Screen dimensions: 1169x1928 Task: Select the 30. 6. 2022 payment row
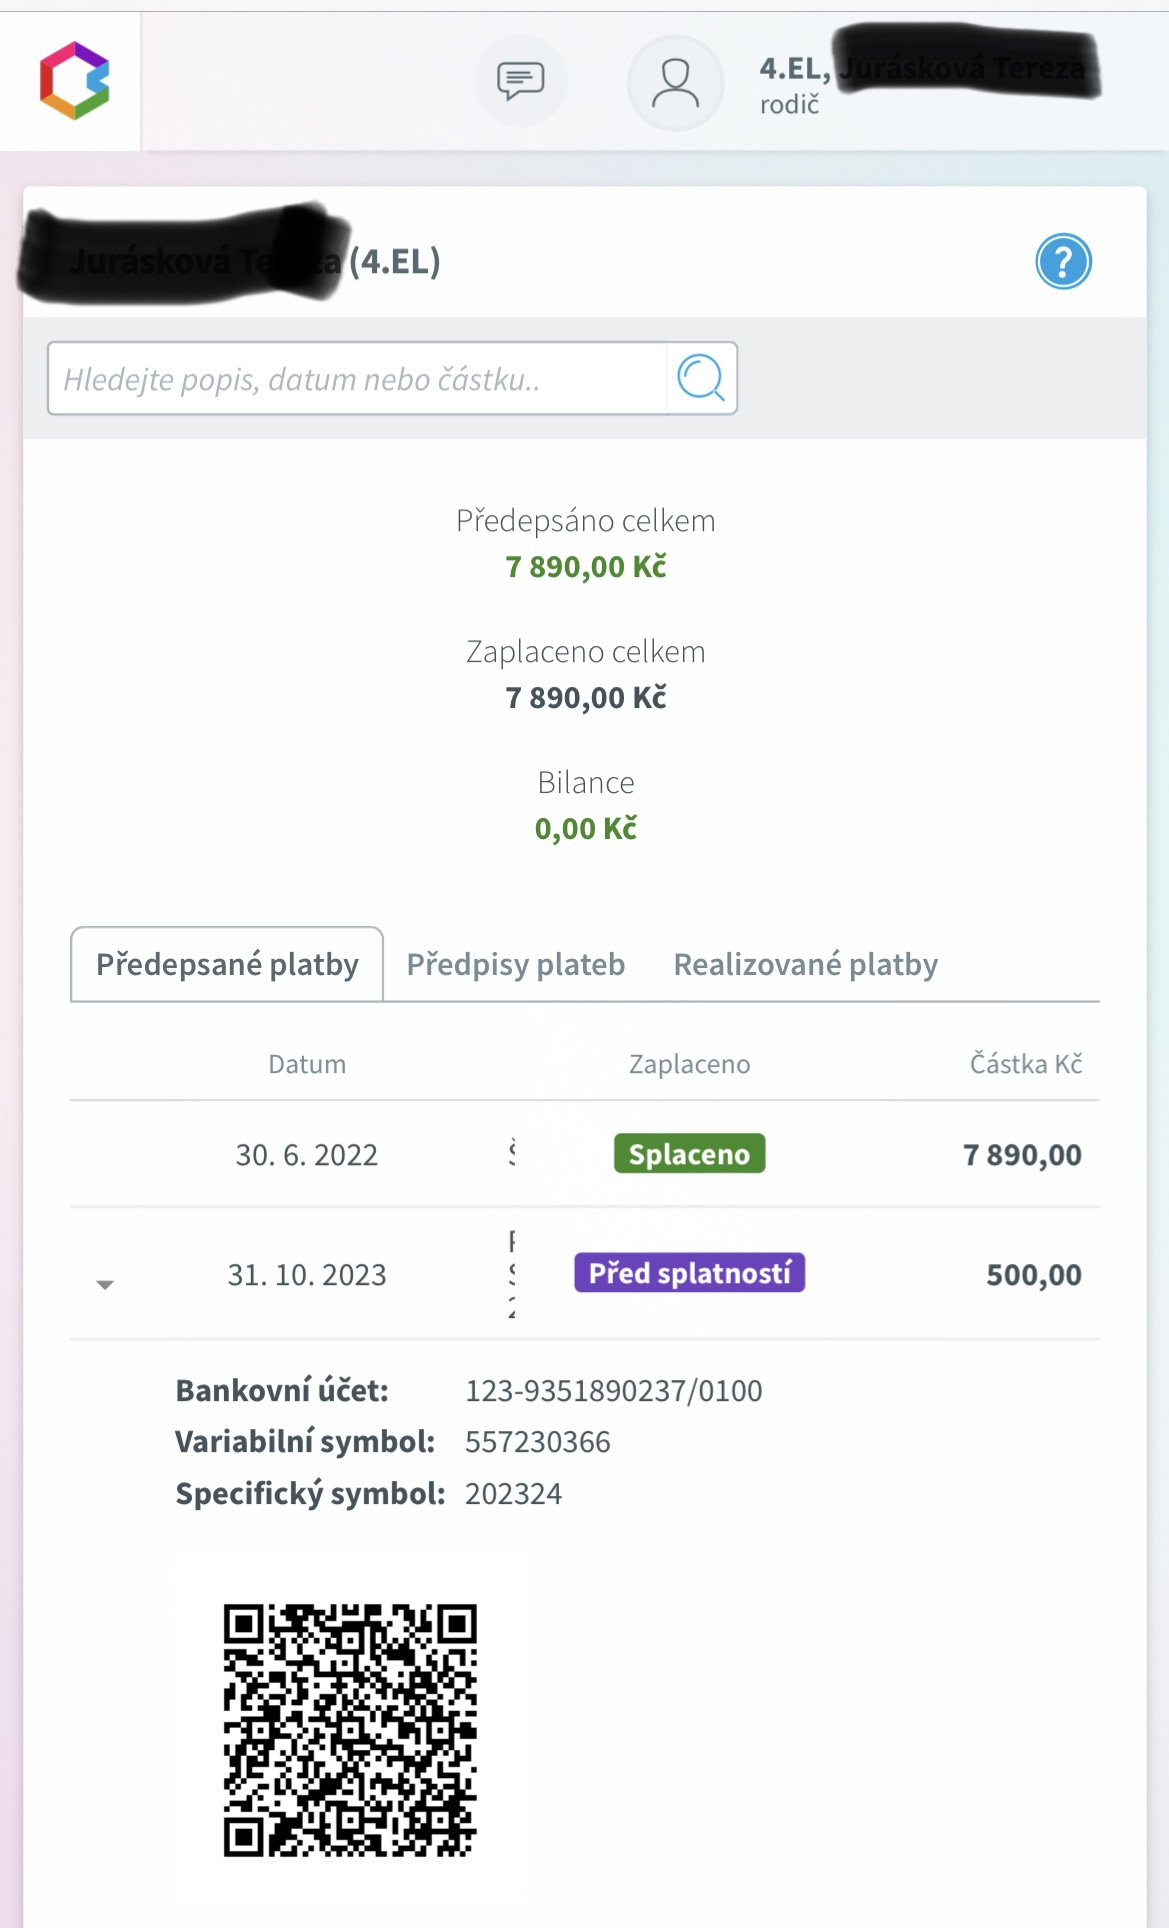pos(307,1155)
